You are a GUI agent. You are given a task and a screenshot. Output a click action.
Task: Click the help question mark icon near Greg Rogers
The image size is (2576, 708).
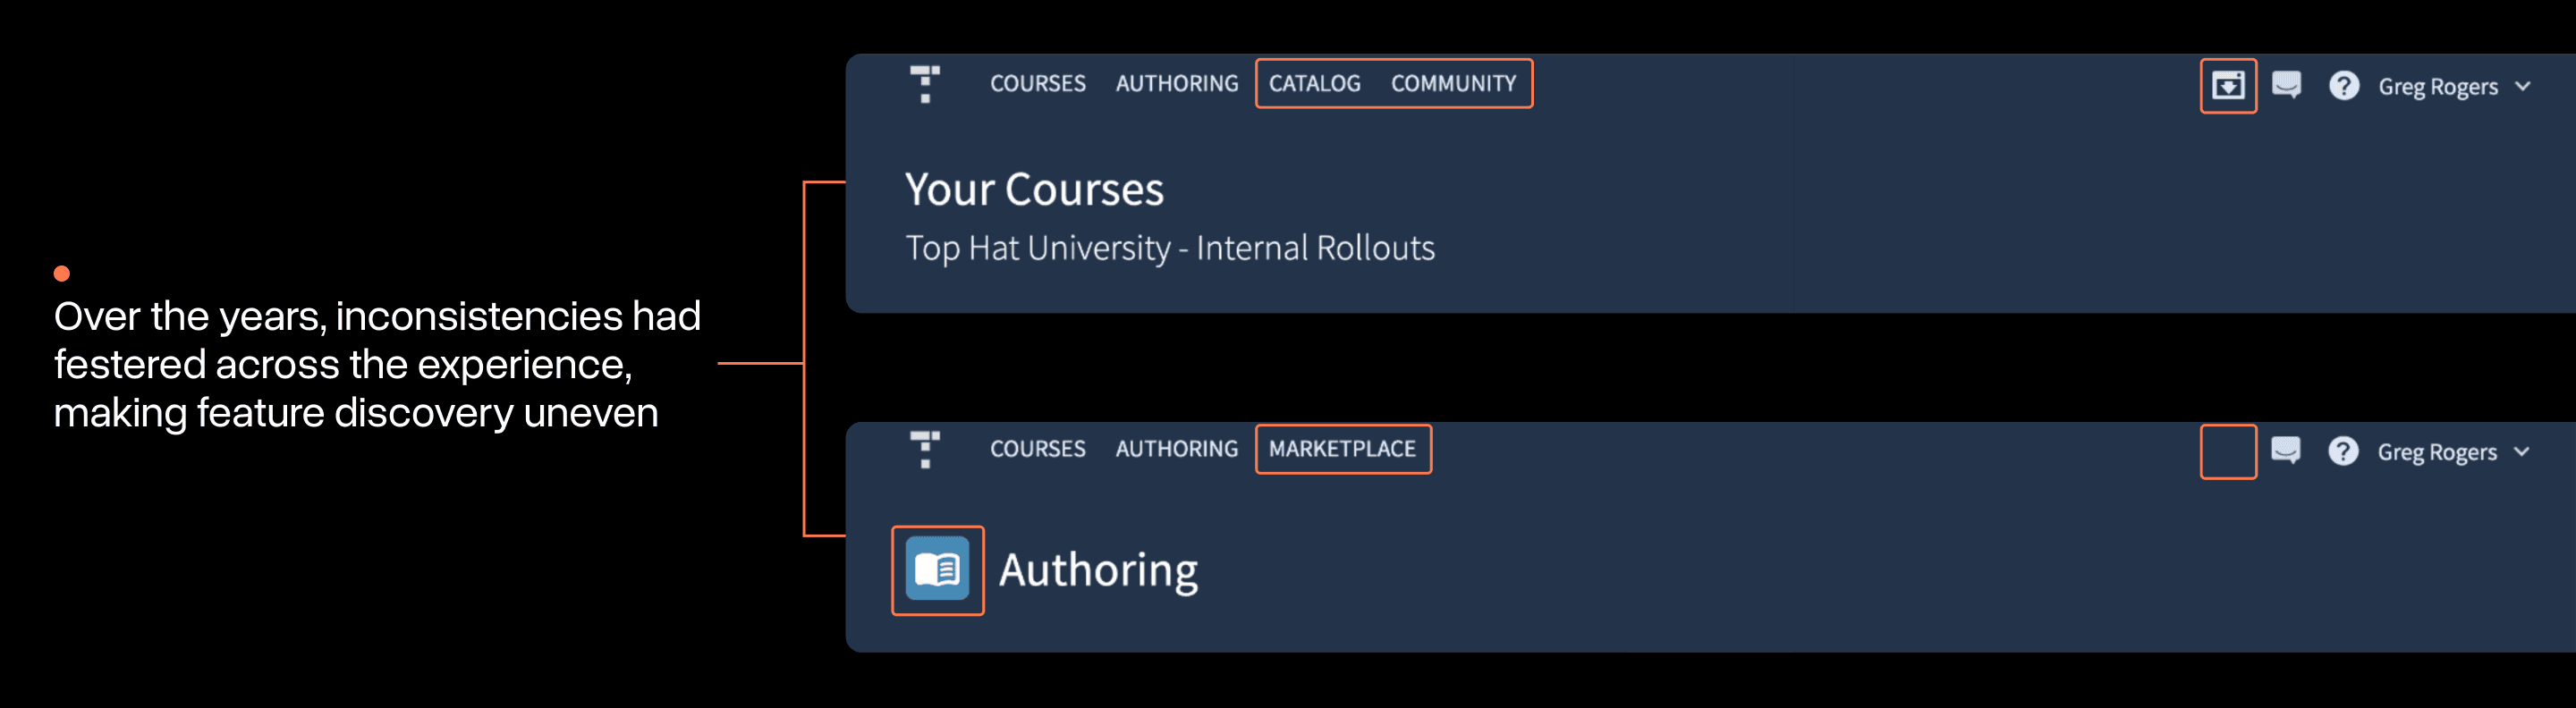[2345, 87]
